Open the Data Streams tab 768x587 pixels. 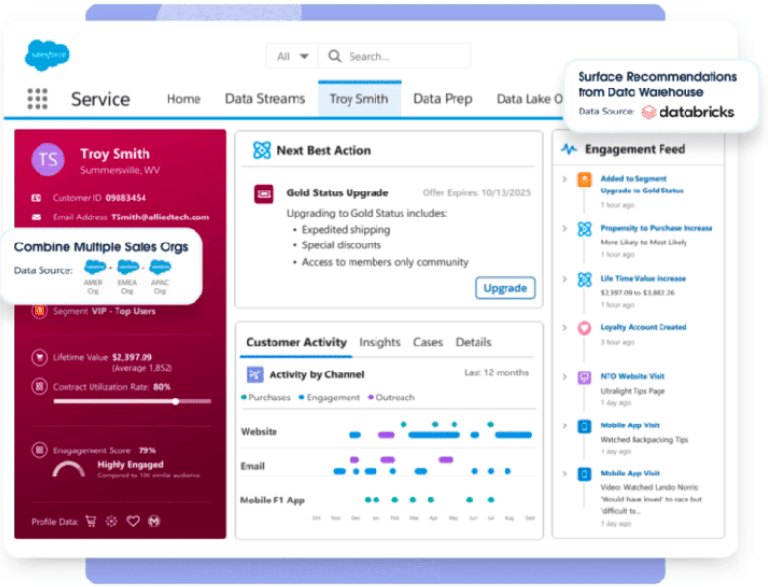(265, 99)
